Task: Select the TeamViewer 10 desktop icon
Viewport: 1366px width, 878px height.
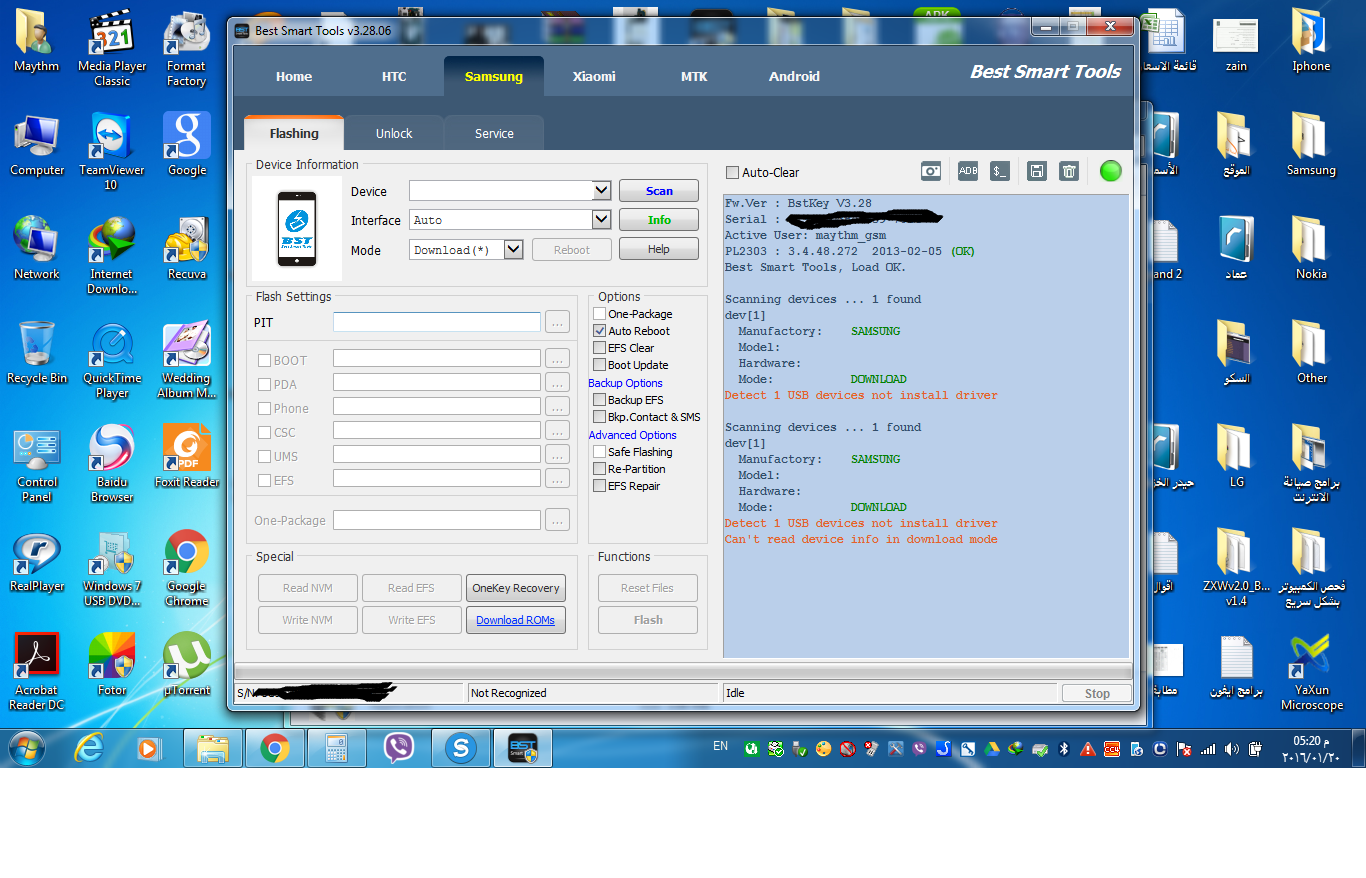Action: point(111,151)
